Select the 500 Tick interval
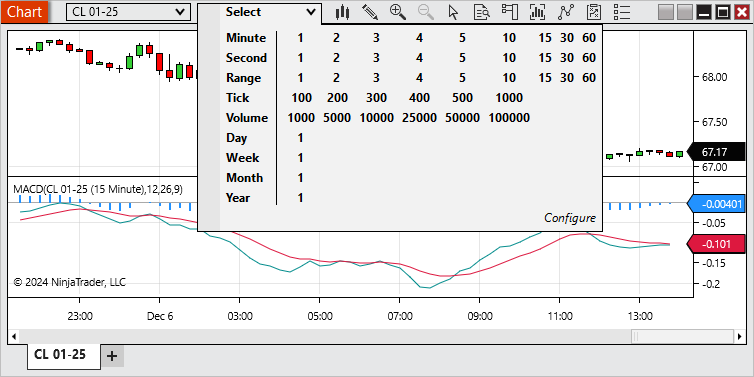 (x=462, y=98)
